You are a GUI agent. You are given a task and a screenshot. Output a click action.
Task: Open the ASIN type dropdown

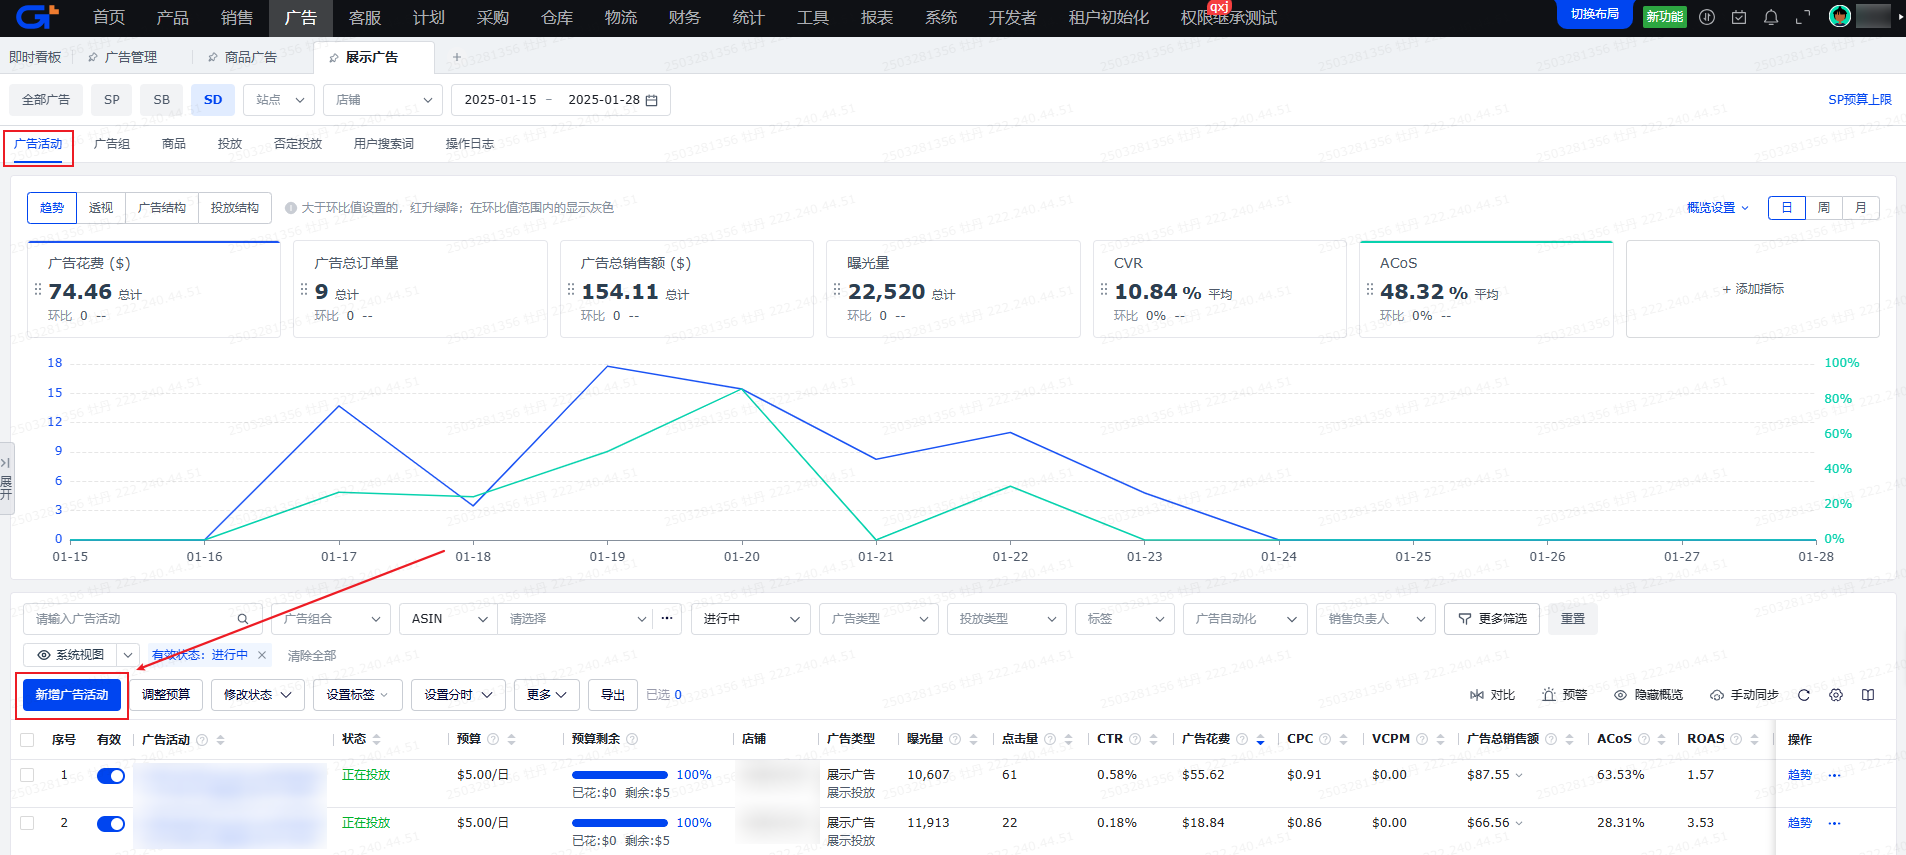coord(447,619)
